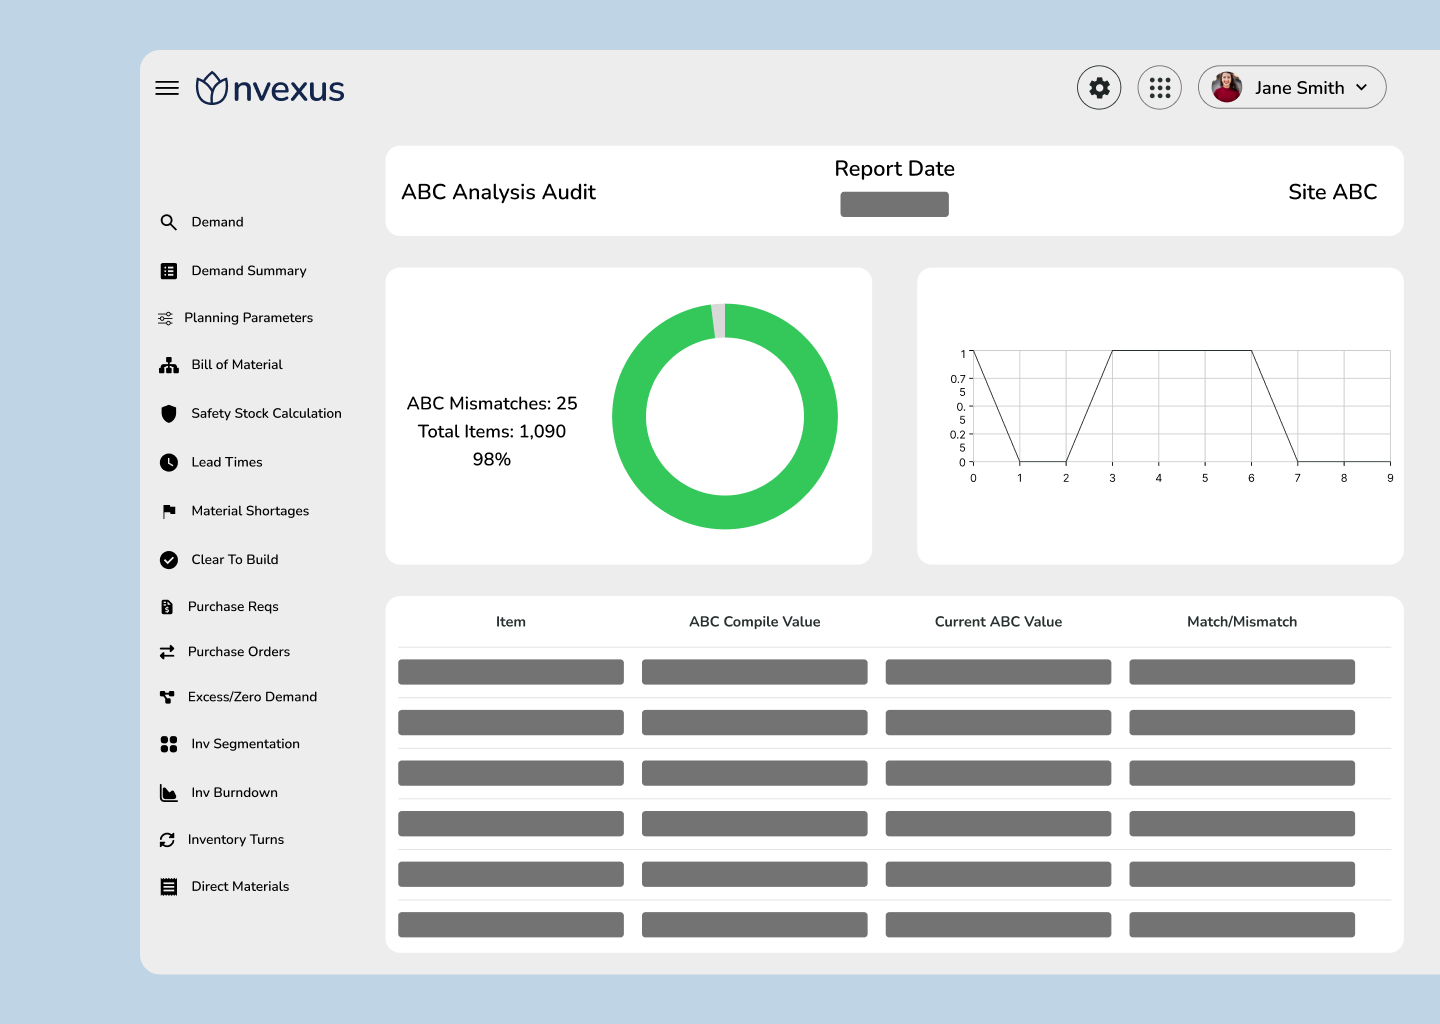Click the Demand search icon
Viewport: 1440px width, 1024px height.
(x=168, y=222)
